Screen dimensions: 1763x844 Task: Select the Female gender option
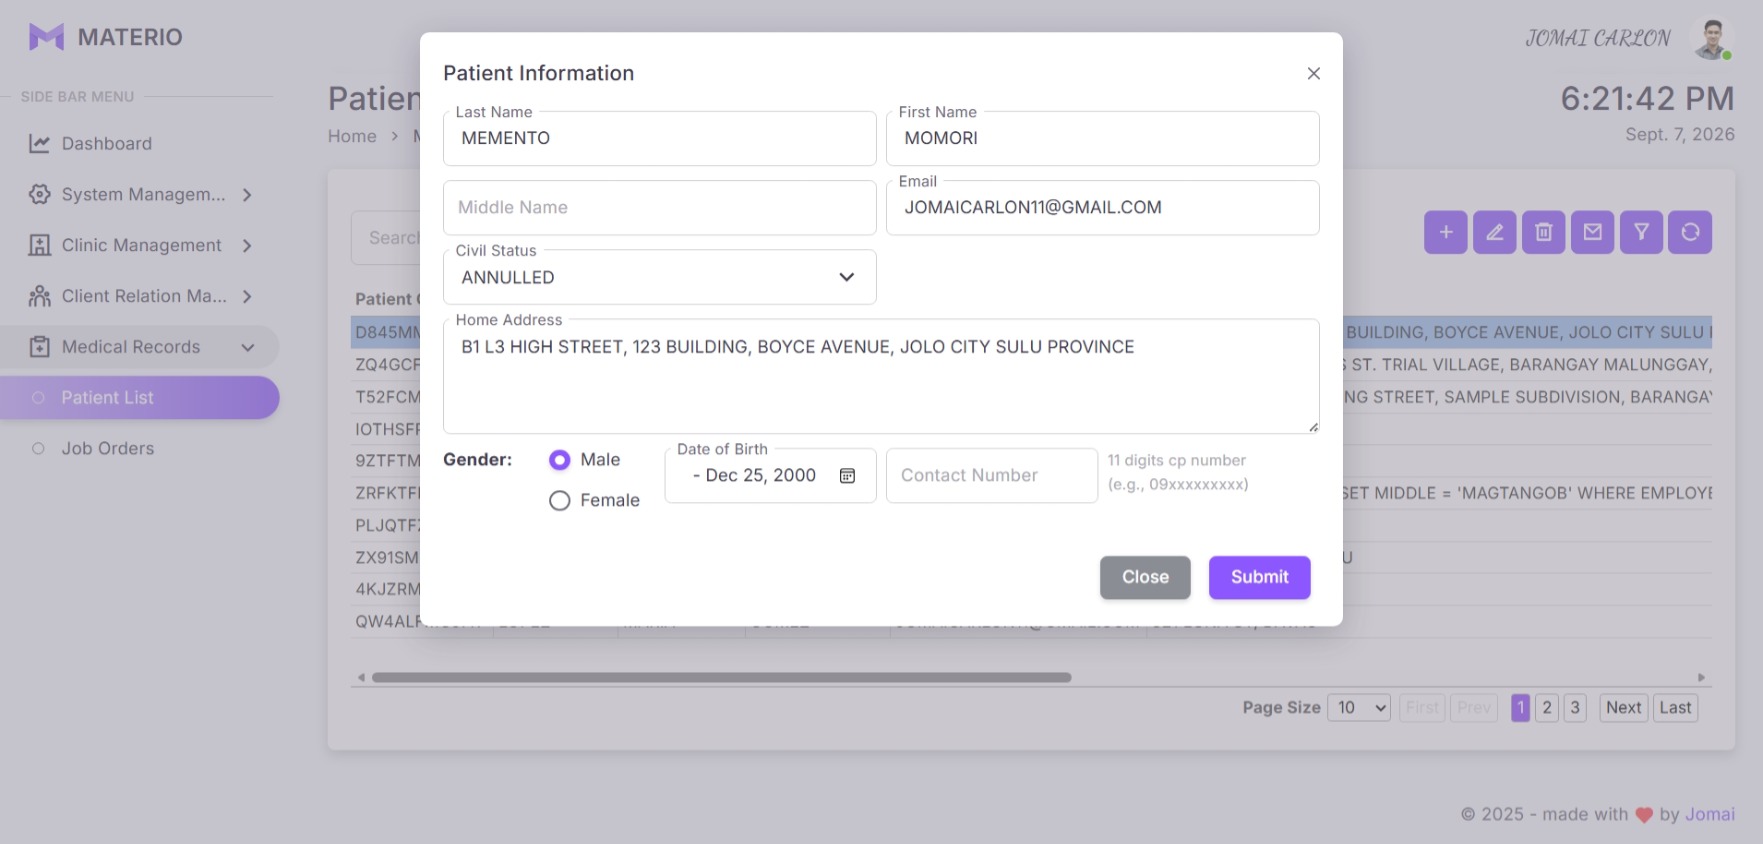560,501
